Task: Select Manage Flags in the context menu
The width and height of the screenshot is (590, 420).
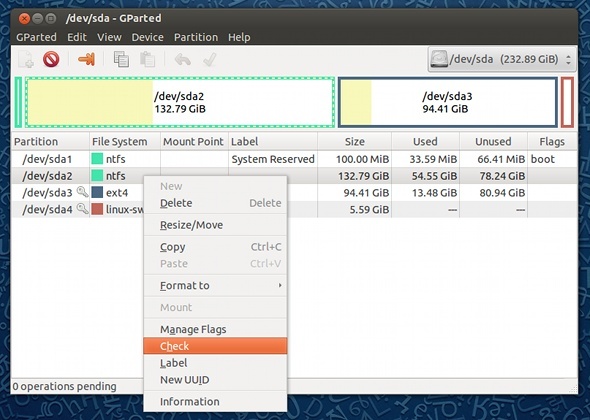Action: click(215, 329)
